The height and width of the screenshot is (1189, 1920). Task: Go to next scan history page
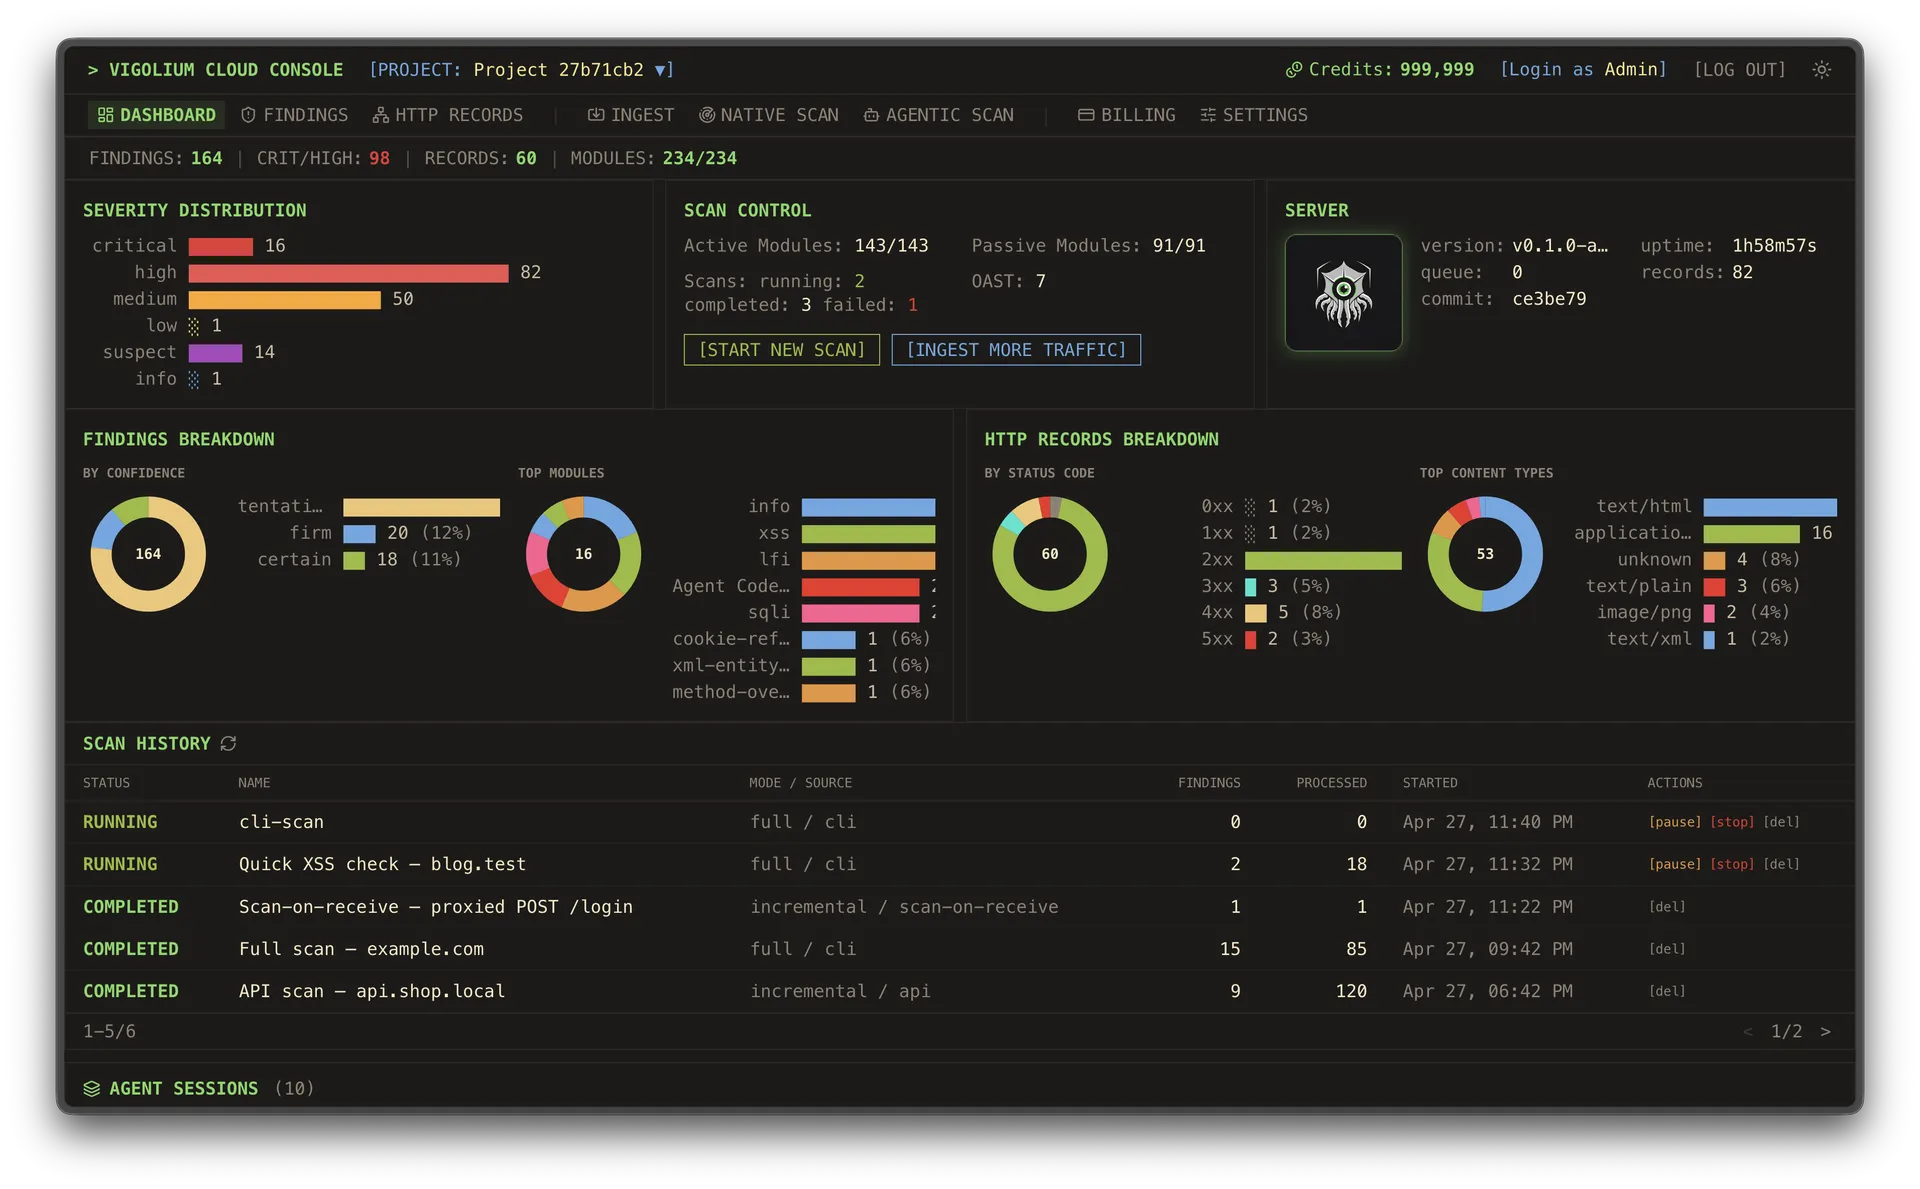[1825, 1031]
